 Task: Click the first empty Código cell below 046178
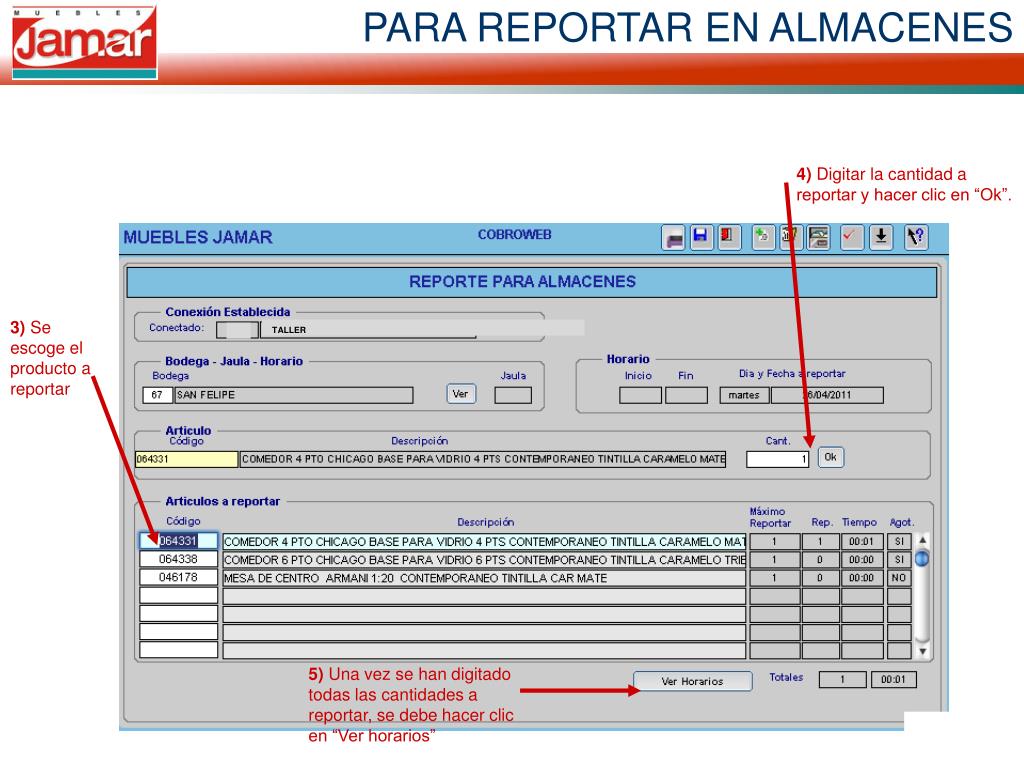[x=178, y=596]
